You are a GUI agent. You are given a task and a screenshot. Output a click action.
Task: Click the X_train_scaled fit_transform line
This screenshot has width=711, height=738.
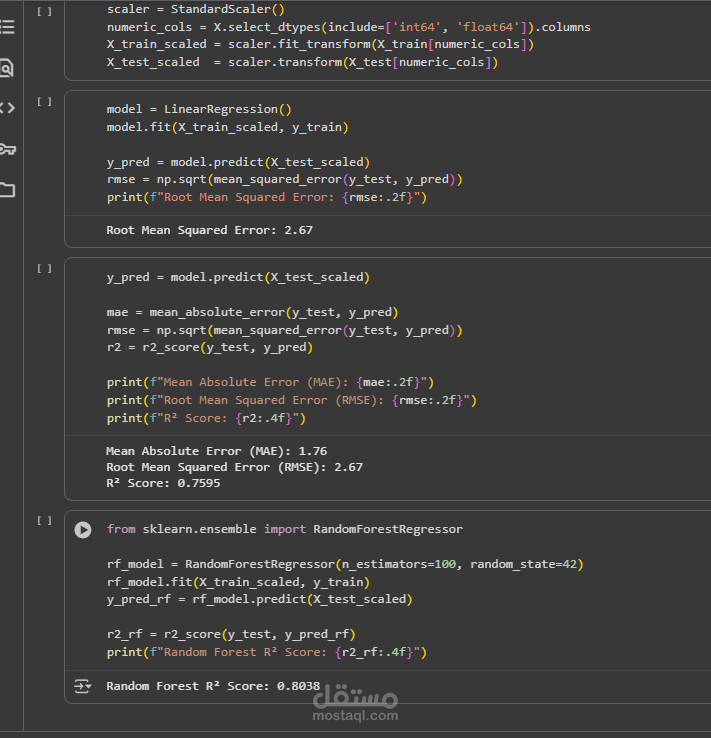point(320,45)
